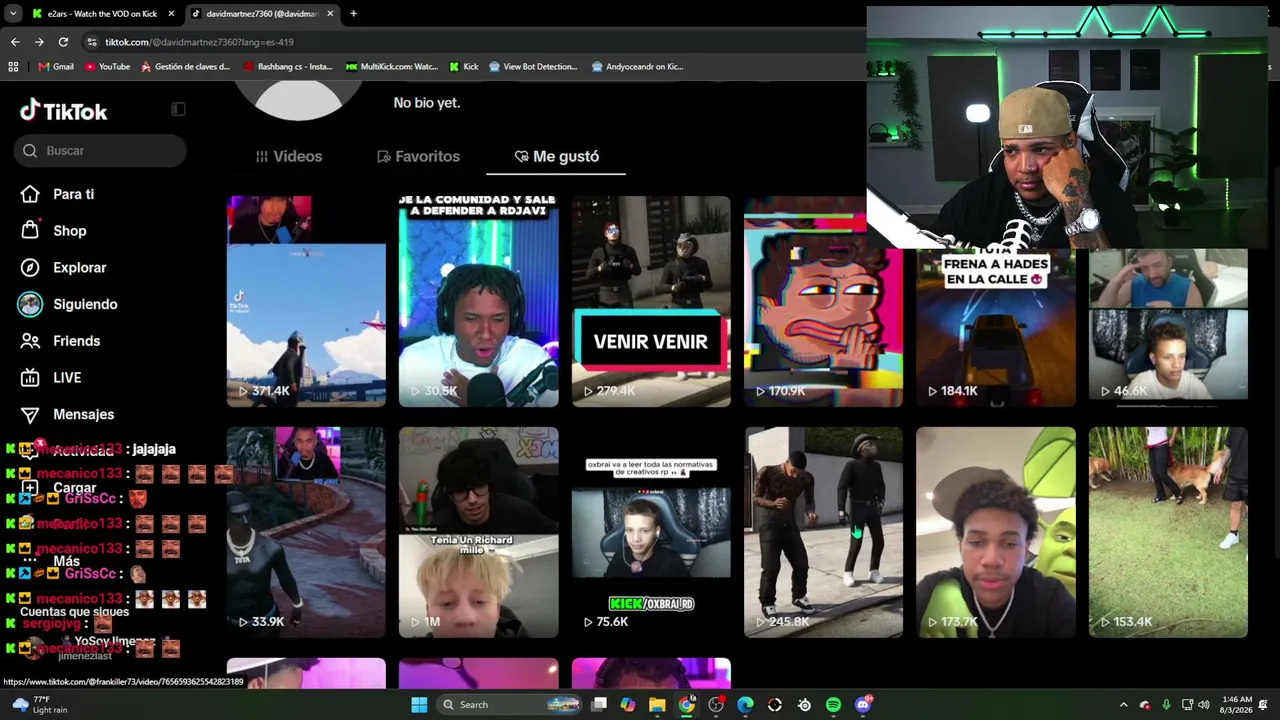The image size is (1280, 720).
Task: Open Discord from the taskbar
Action: pyautogui.click(x=863, y=705)
